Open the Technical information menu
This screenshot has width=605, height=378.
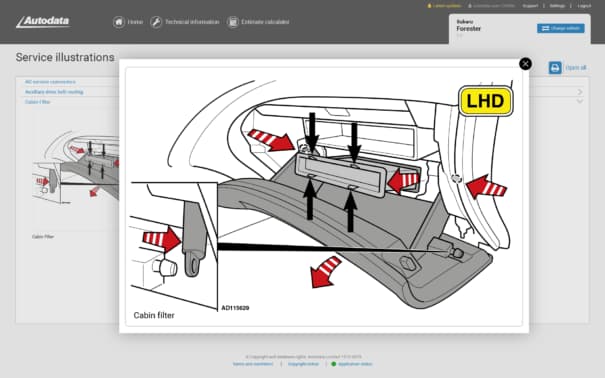pyautogui.click(x=192, y=22)
